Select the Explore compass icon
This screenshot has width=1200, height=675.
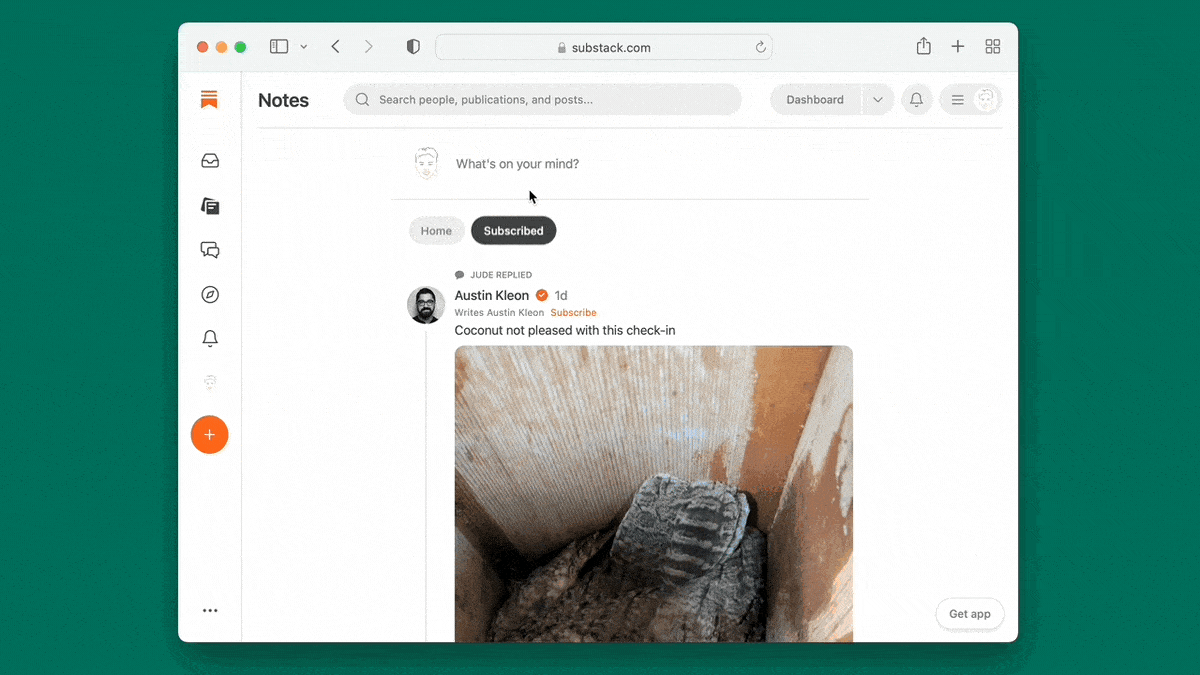point(209,294)
